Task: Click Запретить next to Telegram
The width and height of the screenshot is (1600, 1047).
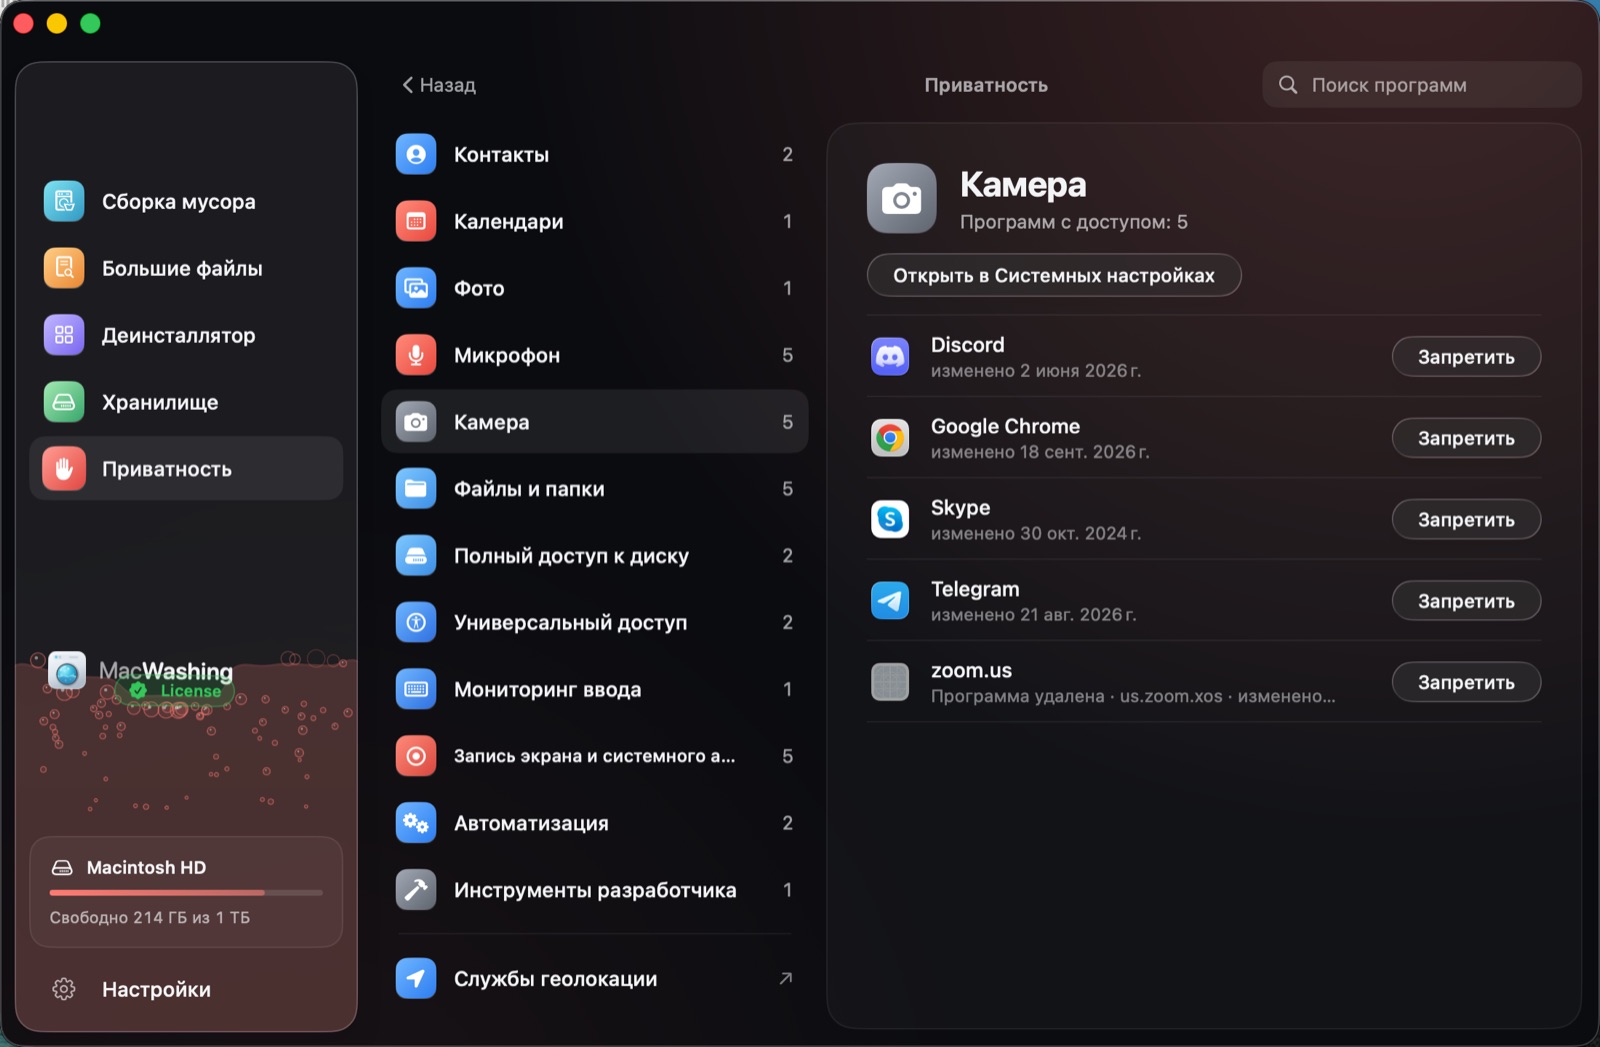Action: coord(1466,601)
